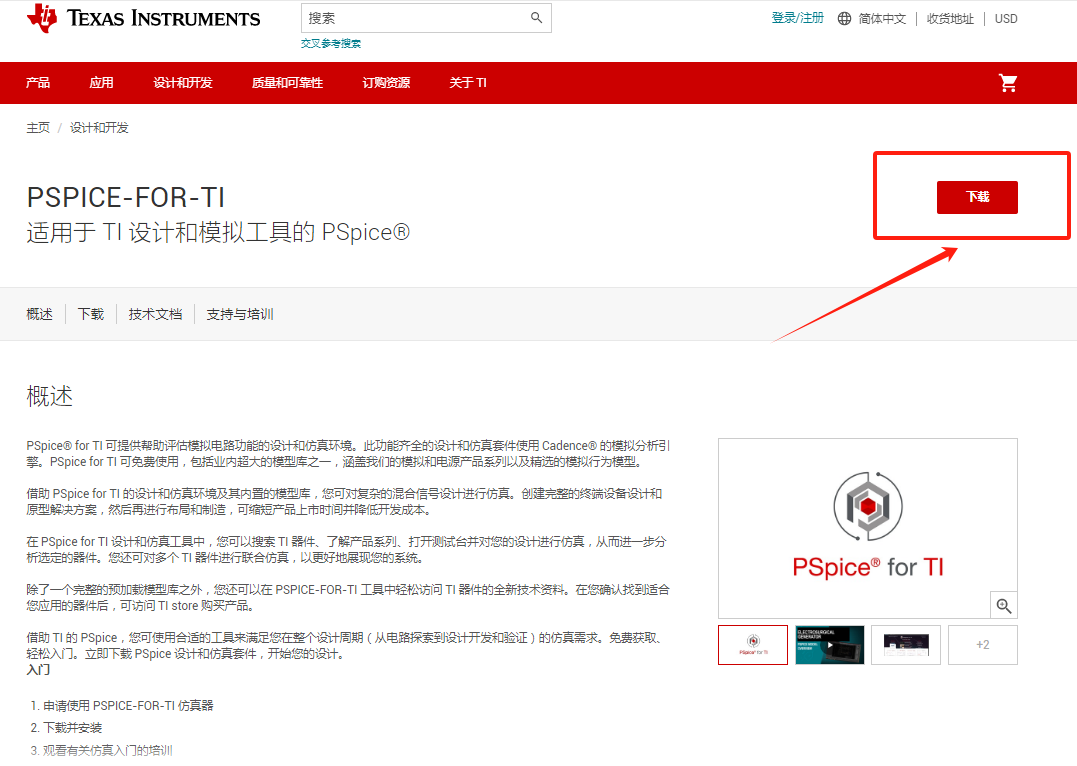
Task: Switch to the 概述 tab
Action: [x=39, y=314]
